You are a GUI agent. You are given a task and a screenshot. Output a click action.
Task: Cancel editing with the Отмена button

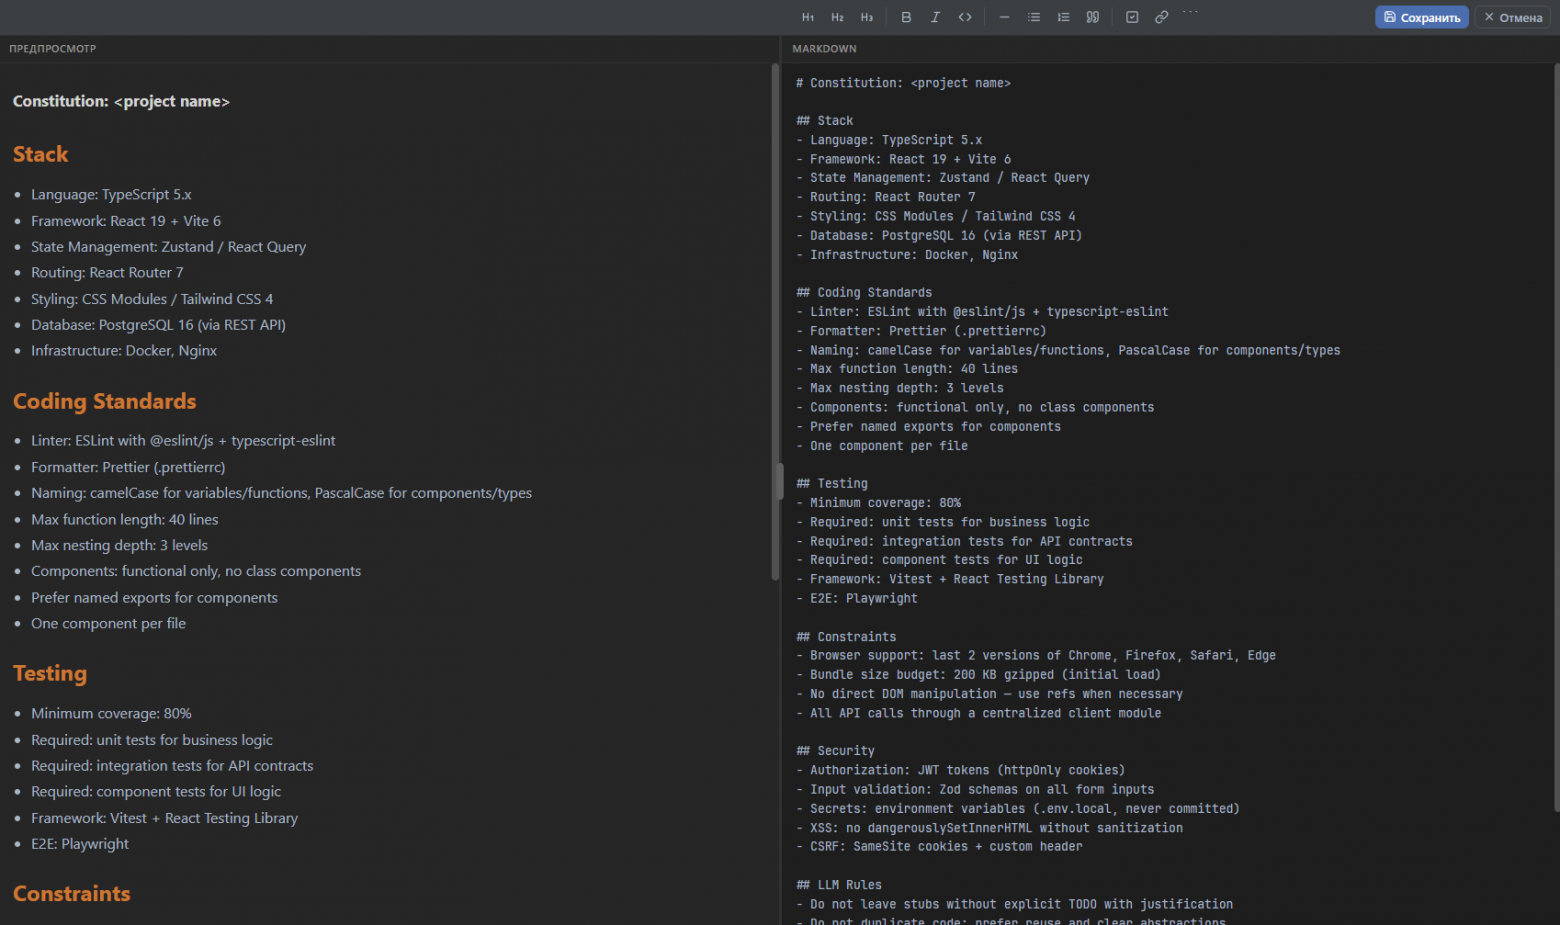click(1512, 17)
